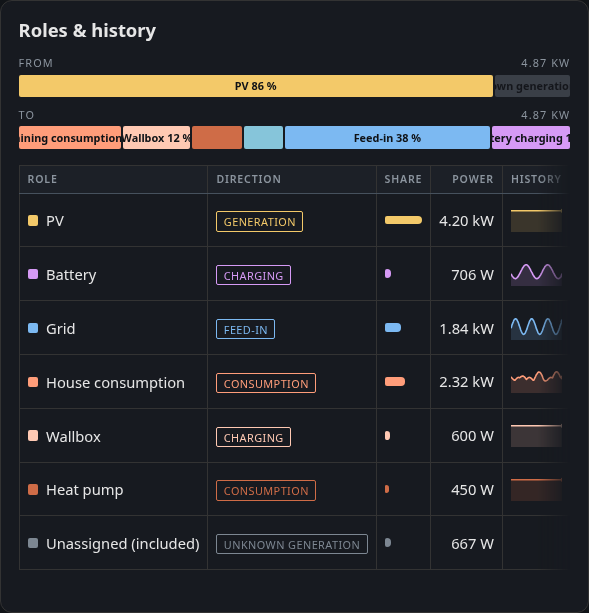Open the PV history sparkline
Viewport: 589px width, 613px height.
click(536, 221)
